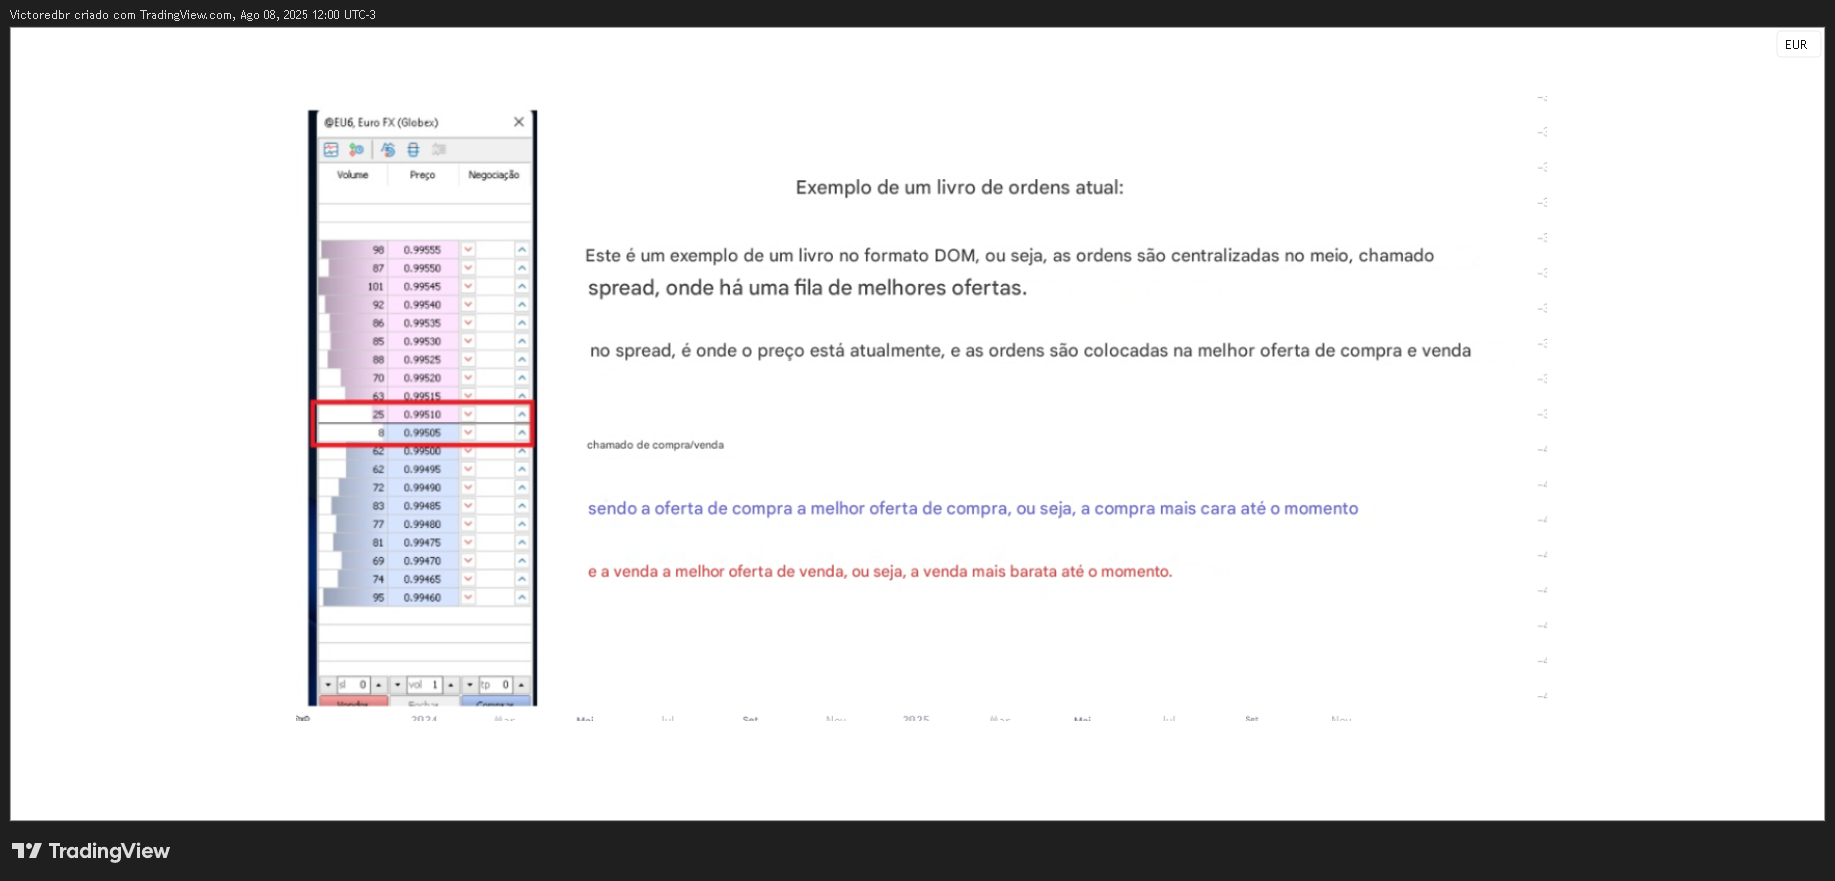1835x881 pixels.
Task: Decrease the tp value with its down arrow
Action: tap(470, 685)
